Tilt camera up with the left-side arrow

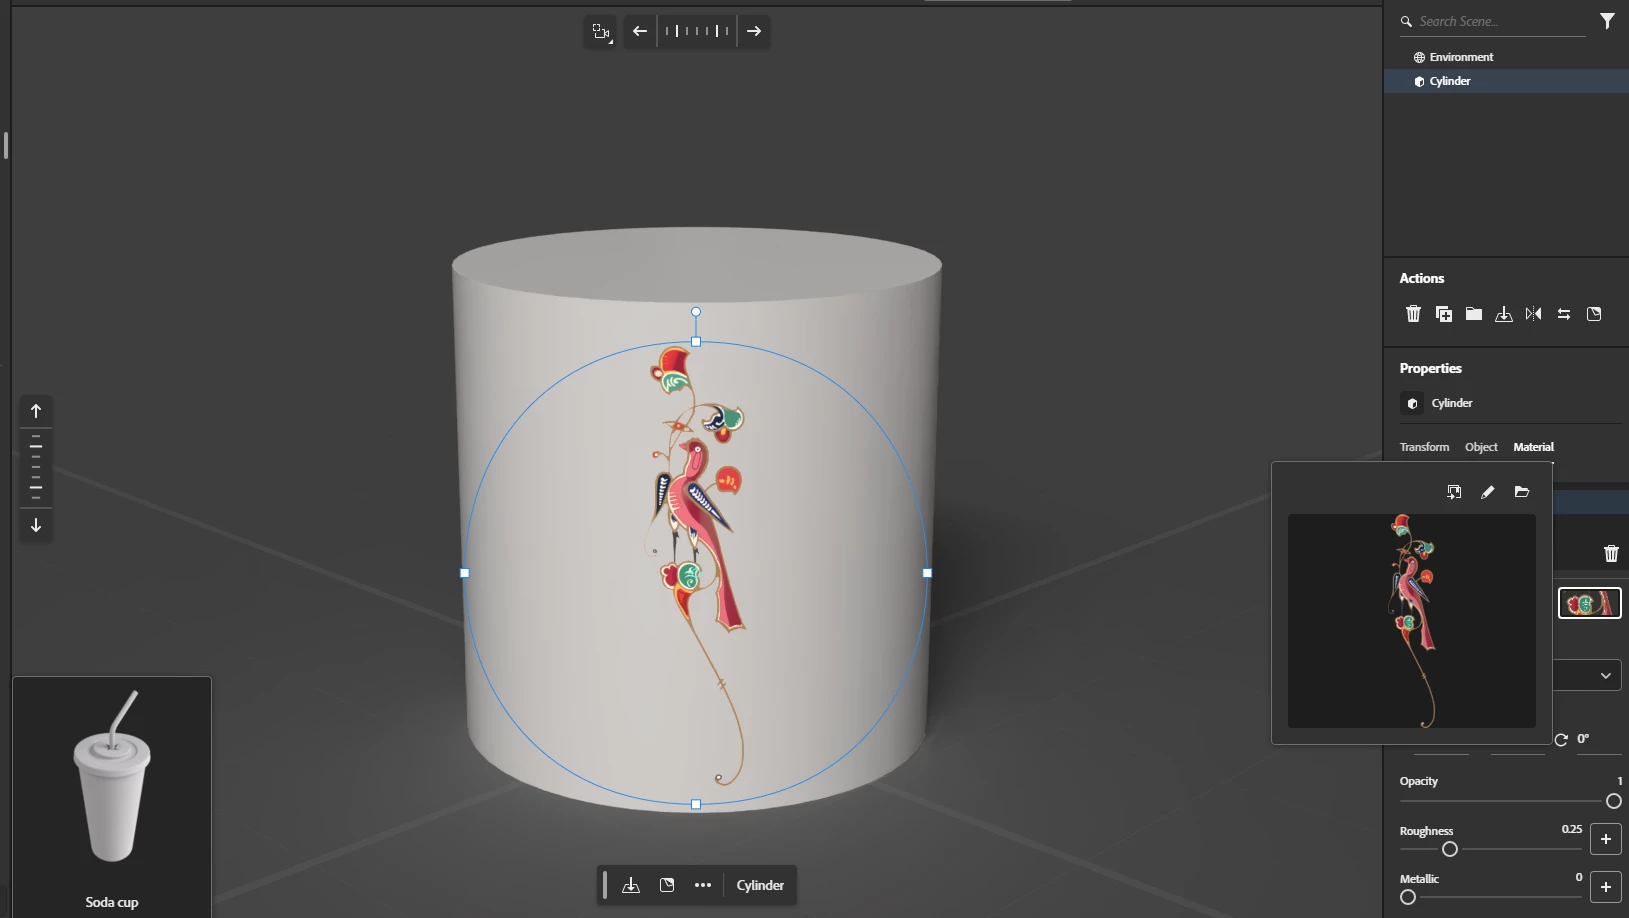coord(36,411)
